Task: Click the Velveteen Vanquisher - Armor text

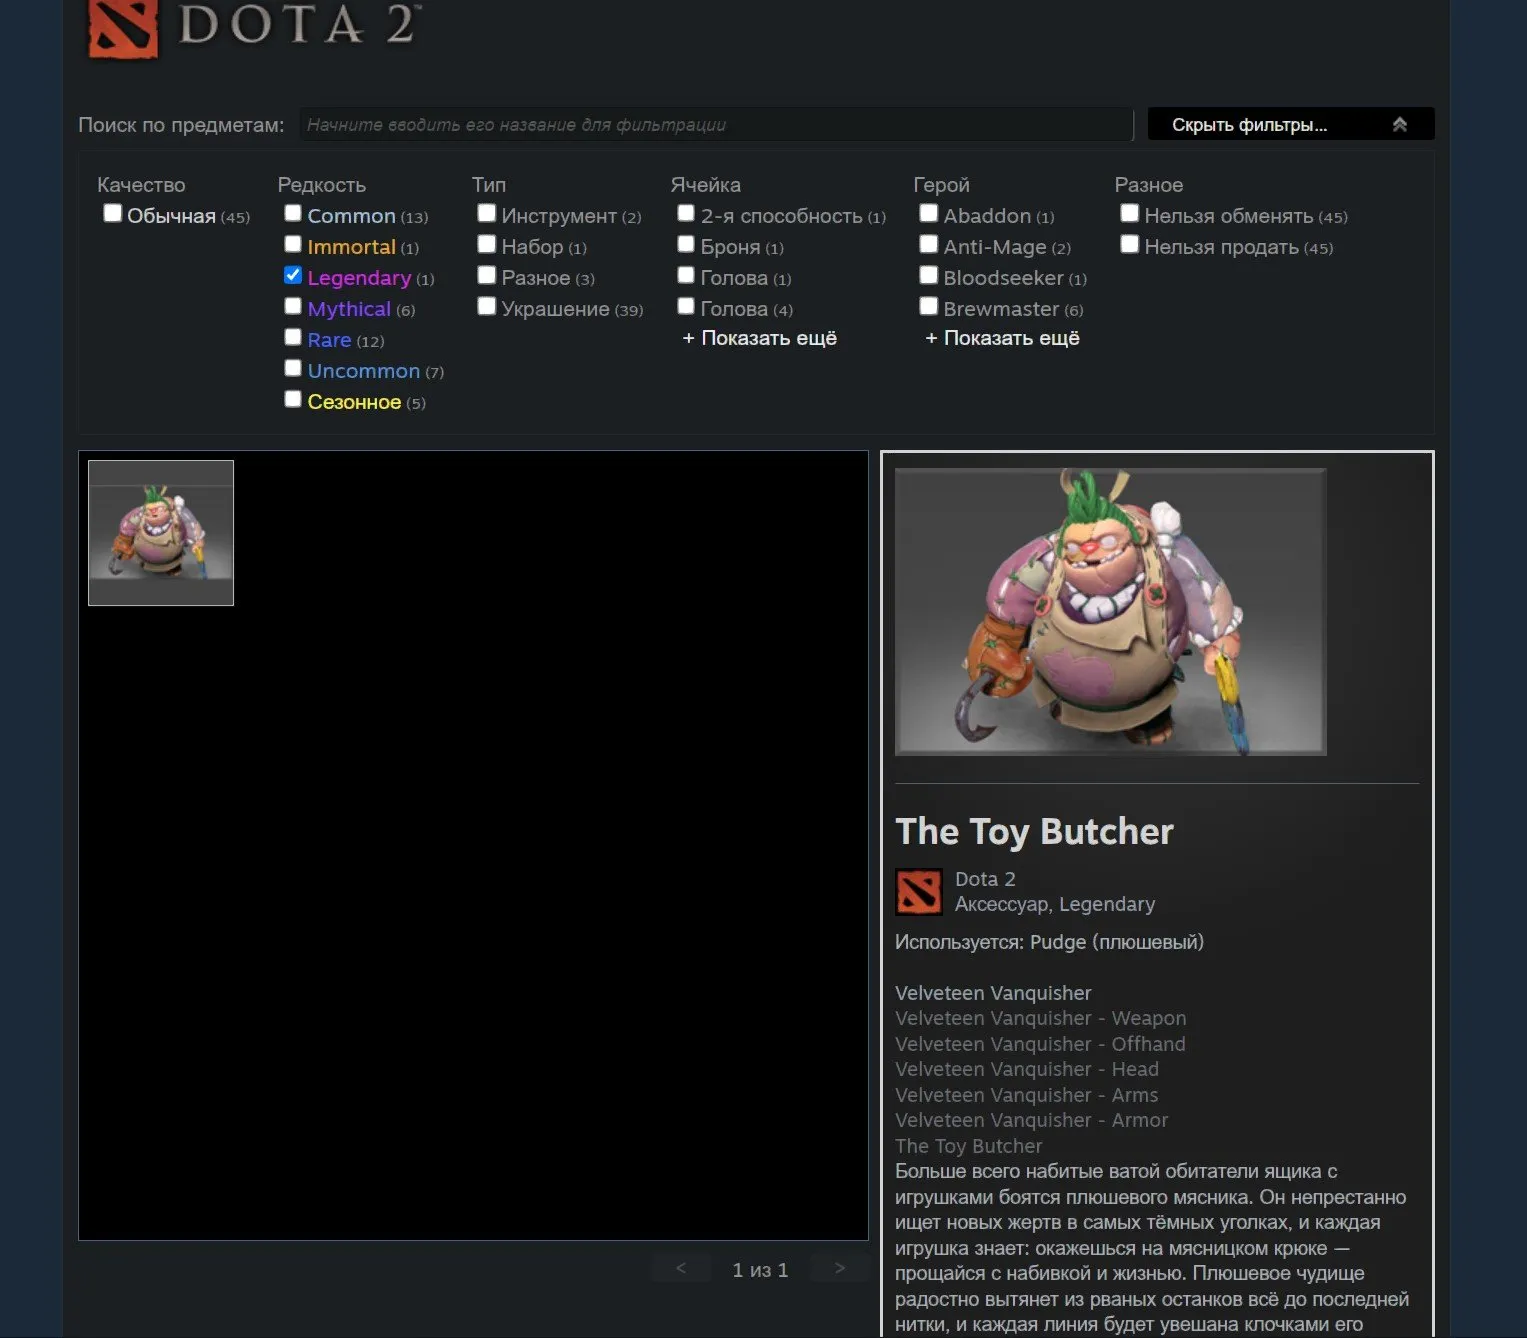Action: coord(1032,1120)
